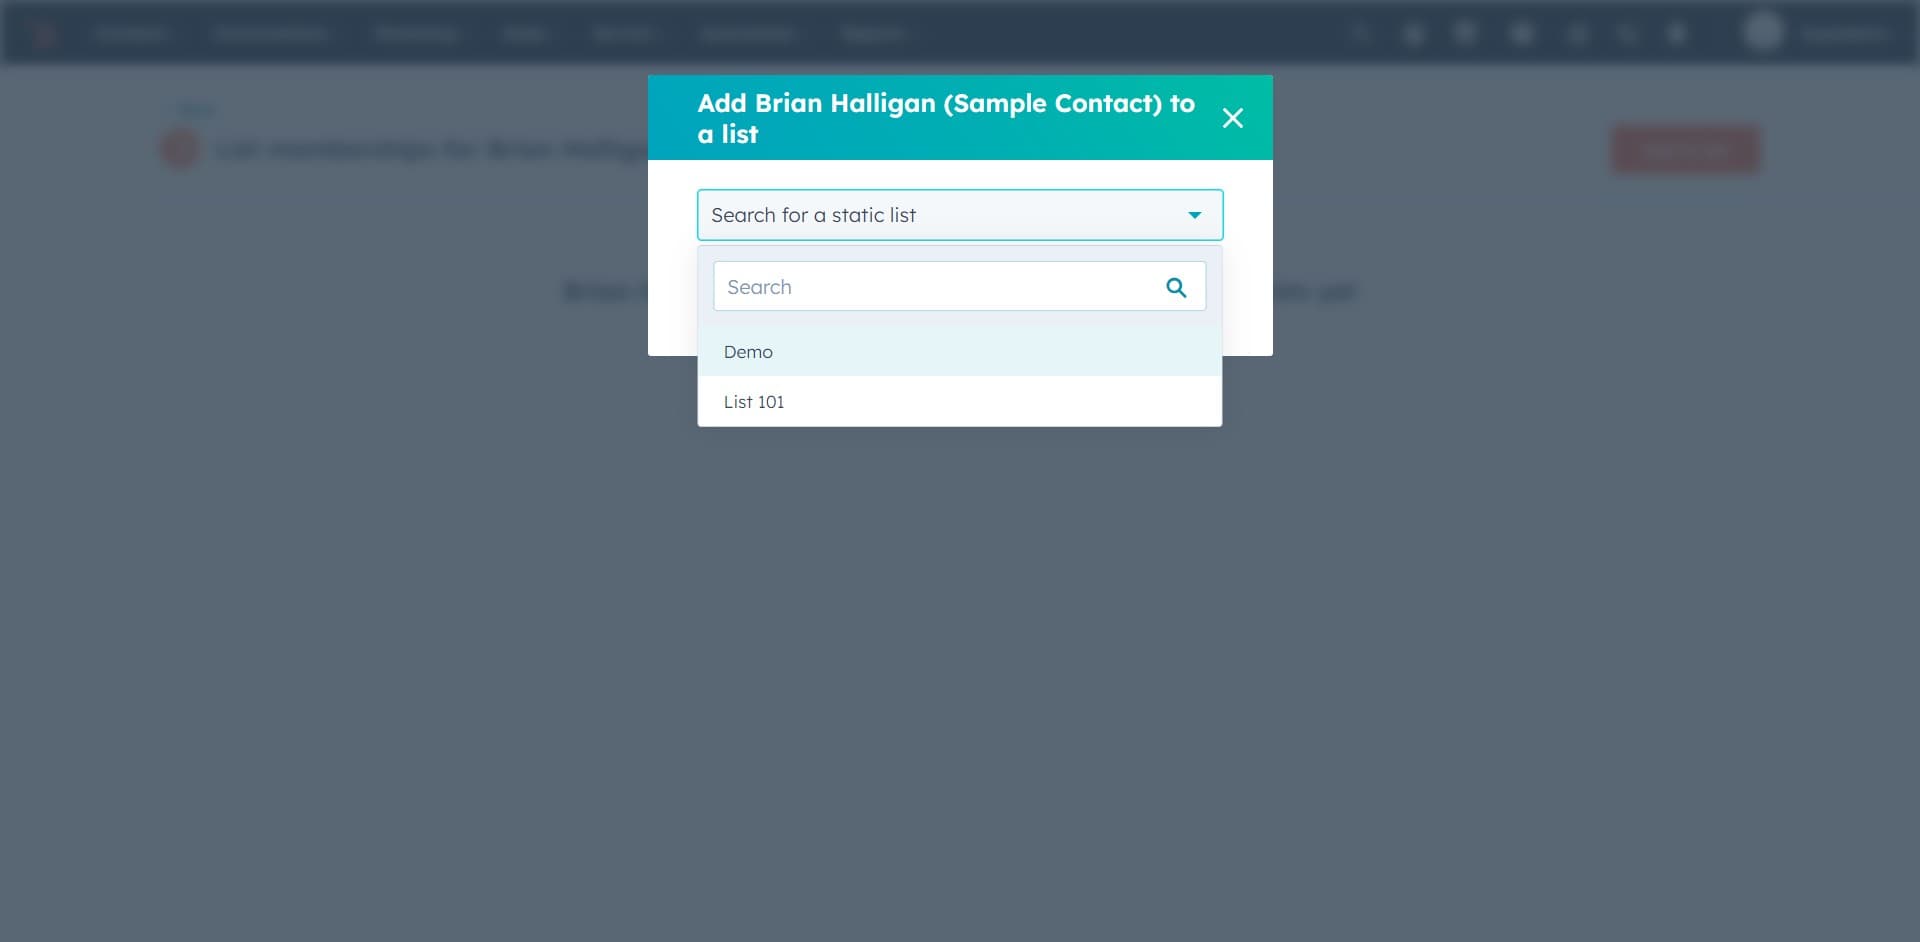Click the Back link above the page title
Image resolution: width=1920 pixels, height=942 pixels.
[x=196, y=108]
